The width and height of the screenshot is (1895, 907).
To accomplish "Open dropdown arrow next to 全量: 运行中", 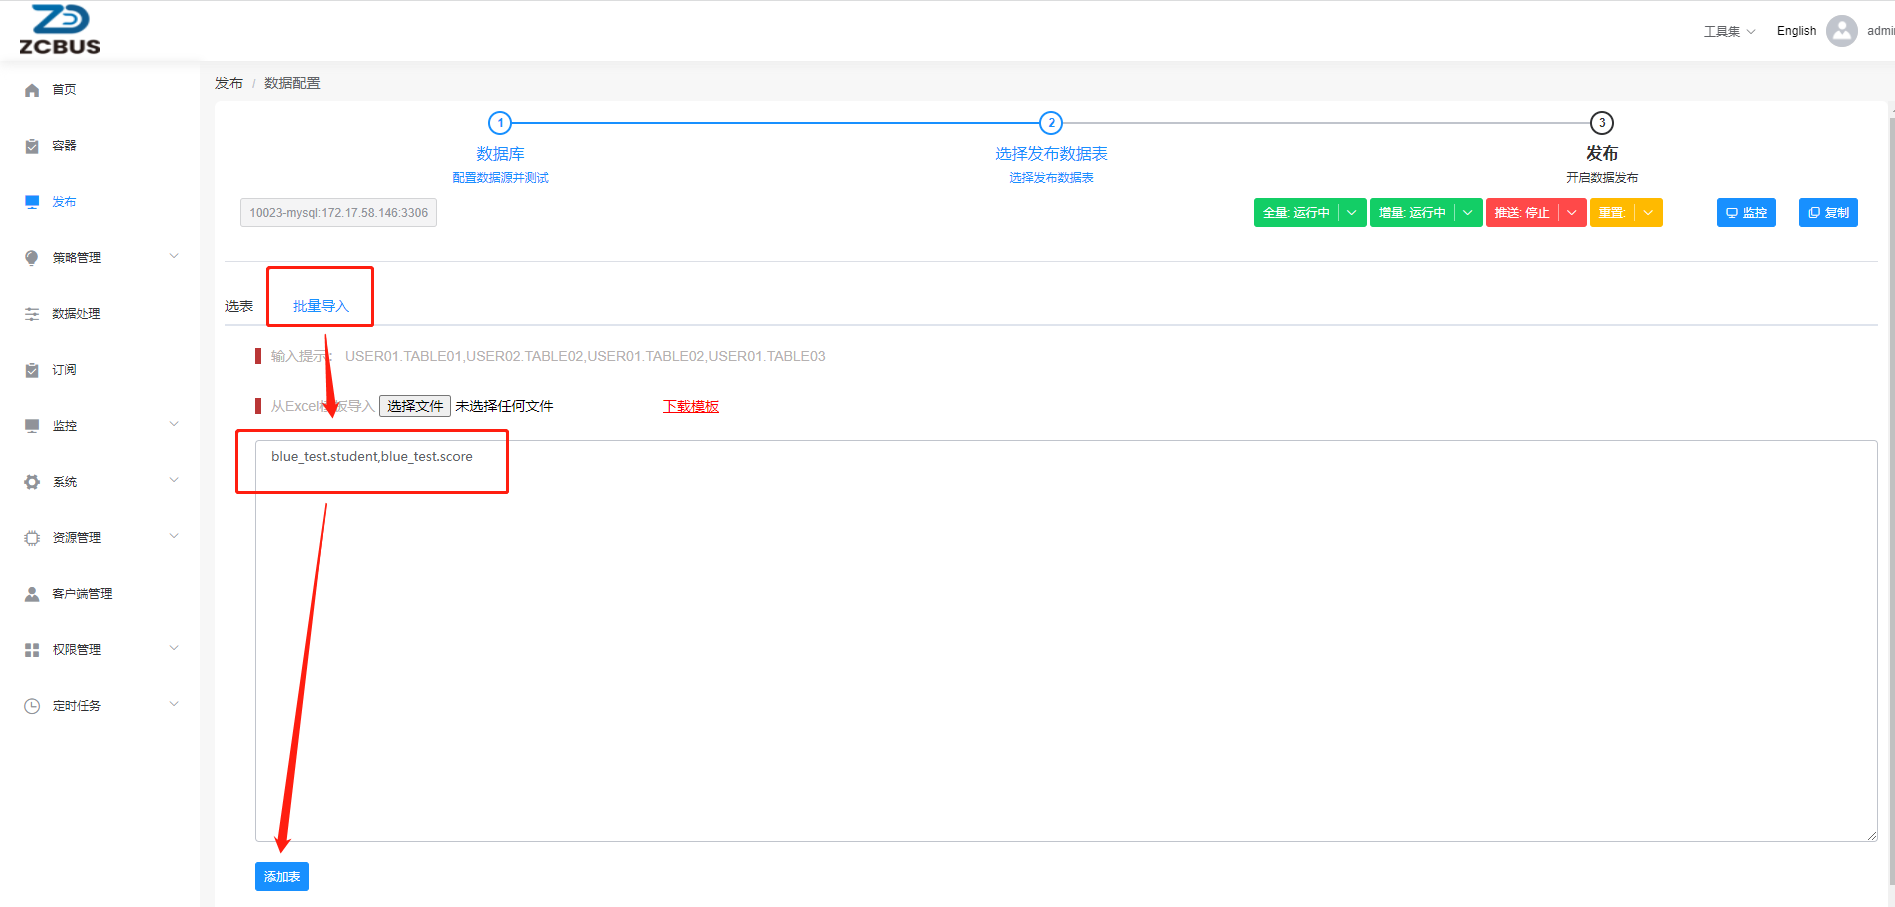I will point(1352,213).
